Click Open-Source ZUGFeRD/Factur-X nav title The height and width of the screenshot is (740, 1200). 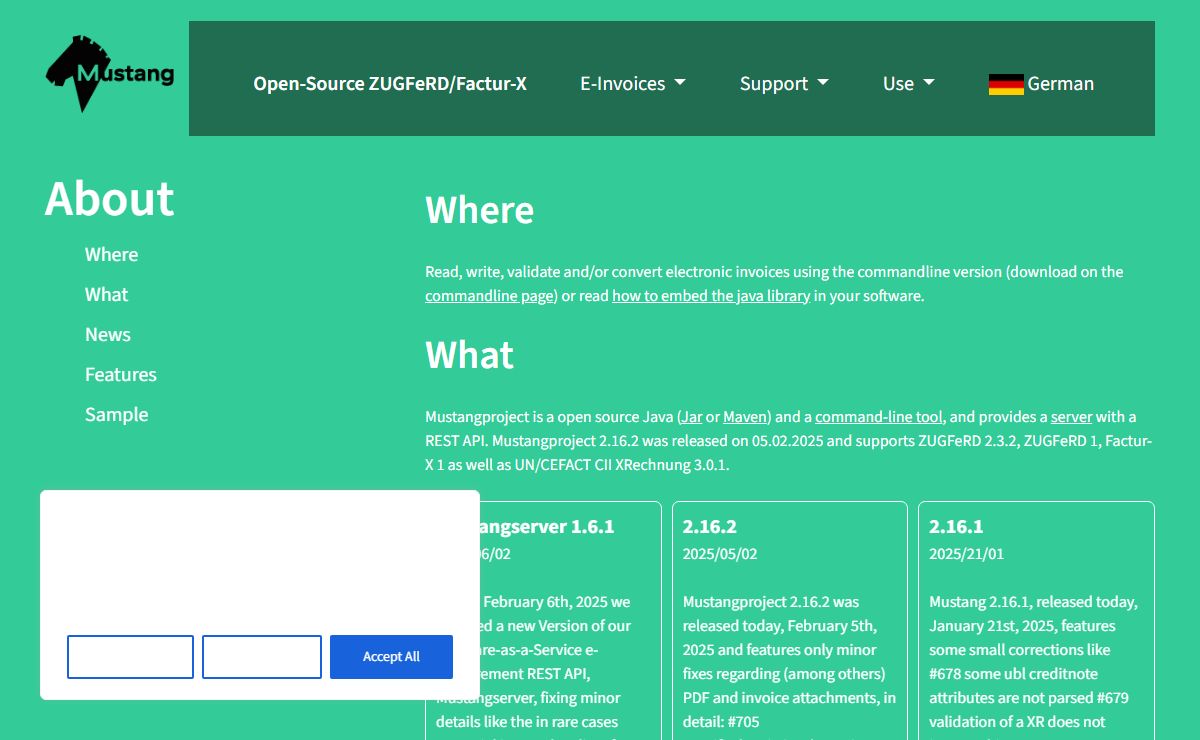click(x=390, y=84)
